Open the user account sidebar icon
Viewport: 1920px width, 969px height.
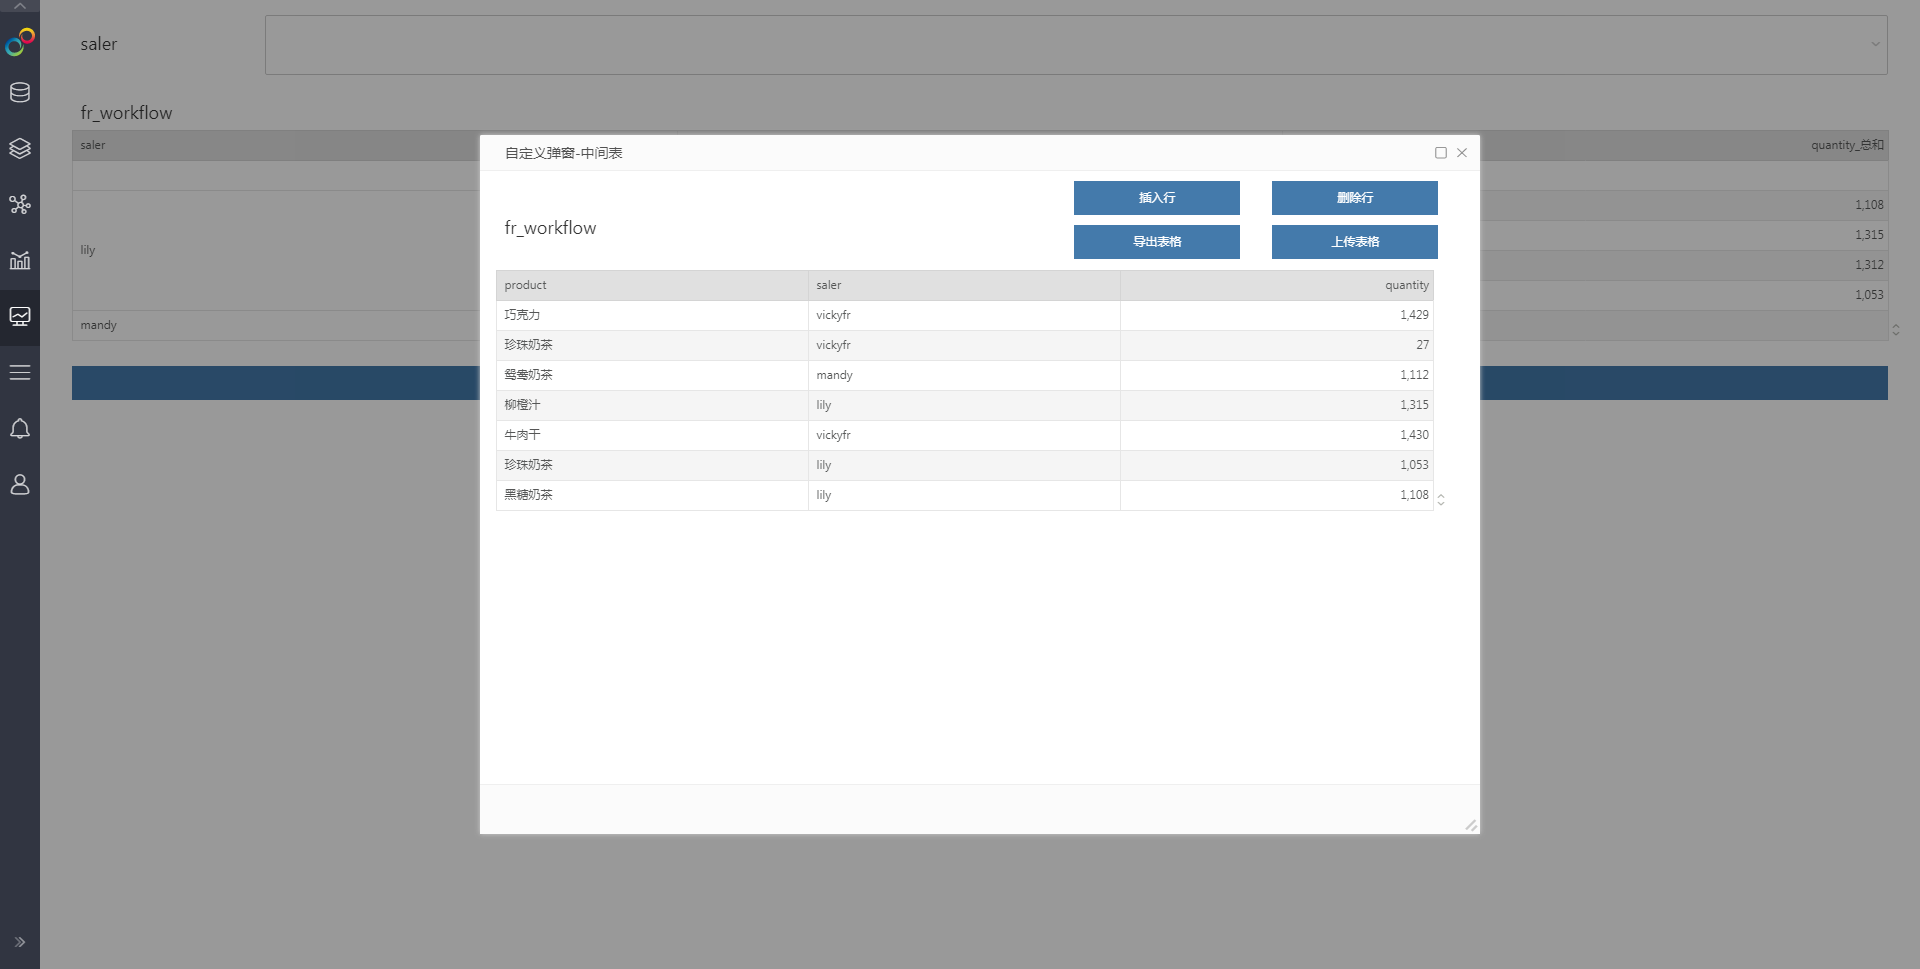tap(20, 485)
